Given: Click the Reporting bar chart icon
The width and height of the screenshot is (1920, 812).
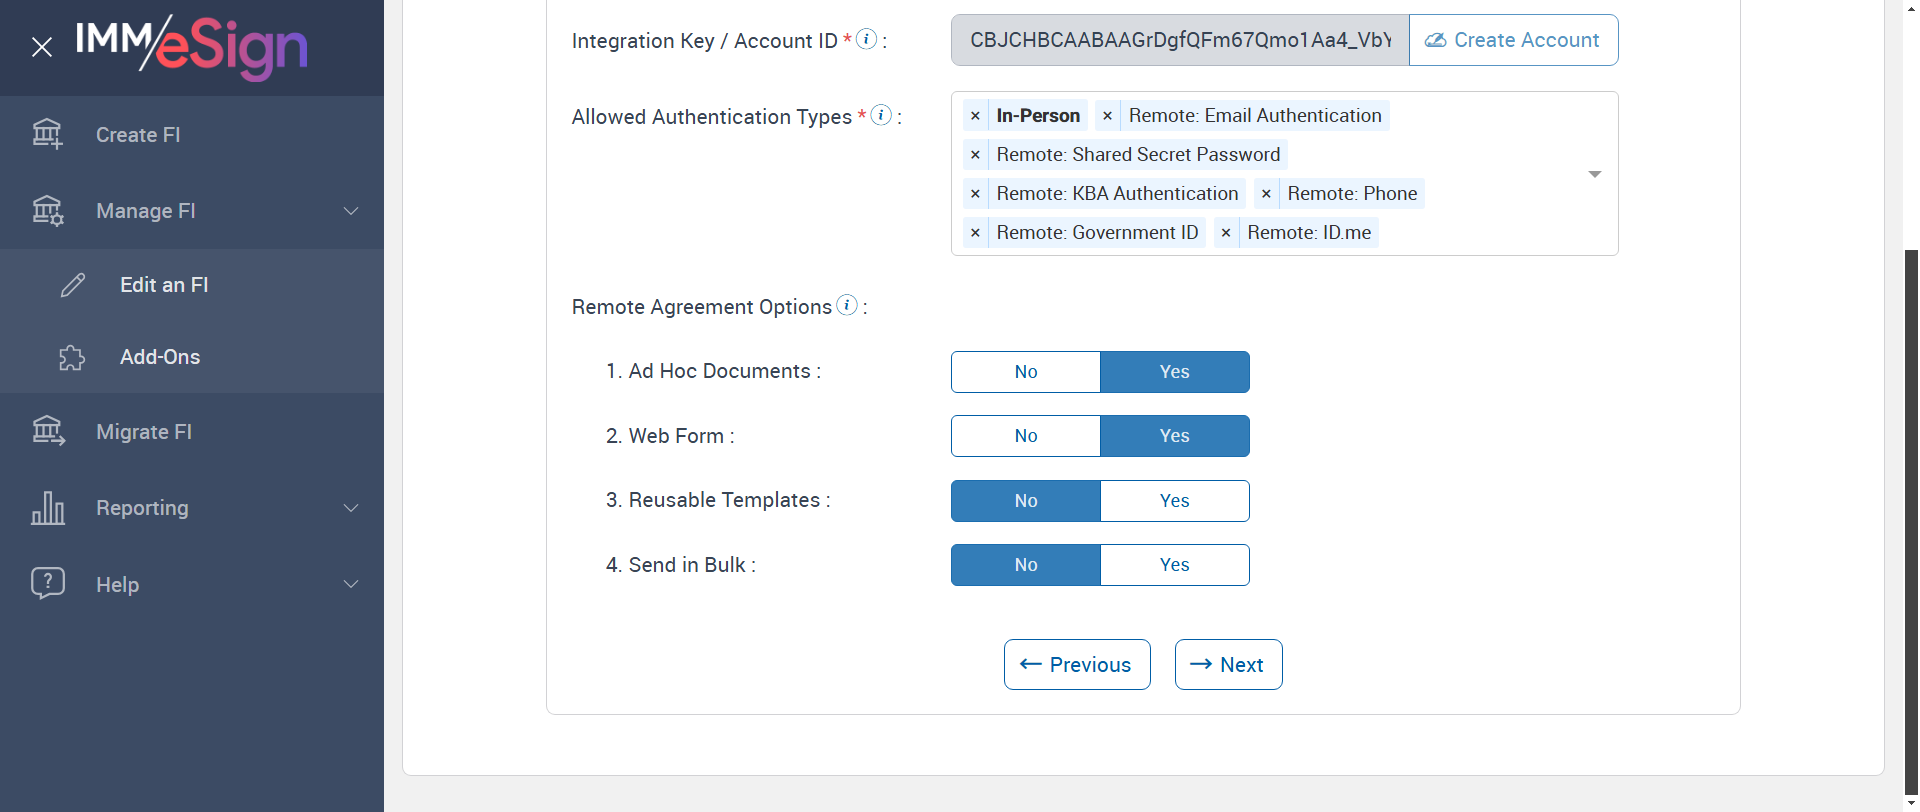Looking at the screenshot, I should [x=47, y=508].
